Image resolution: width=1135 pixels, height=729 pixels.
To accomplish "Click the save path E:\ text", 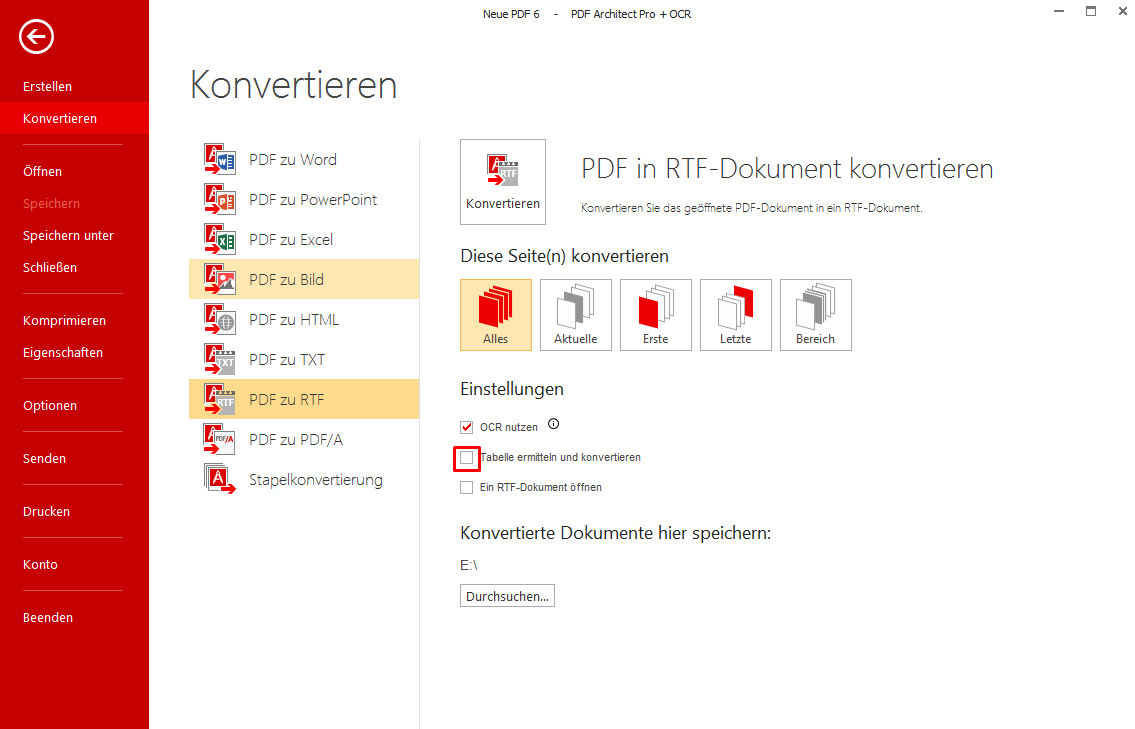I will click(x=469, y=565).
